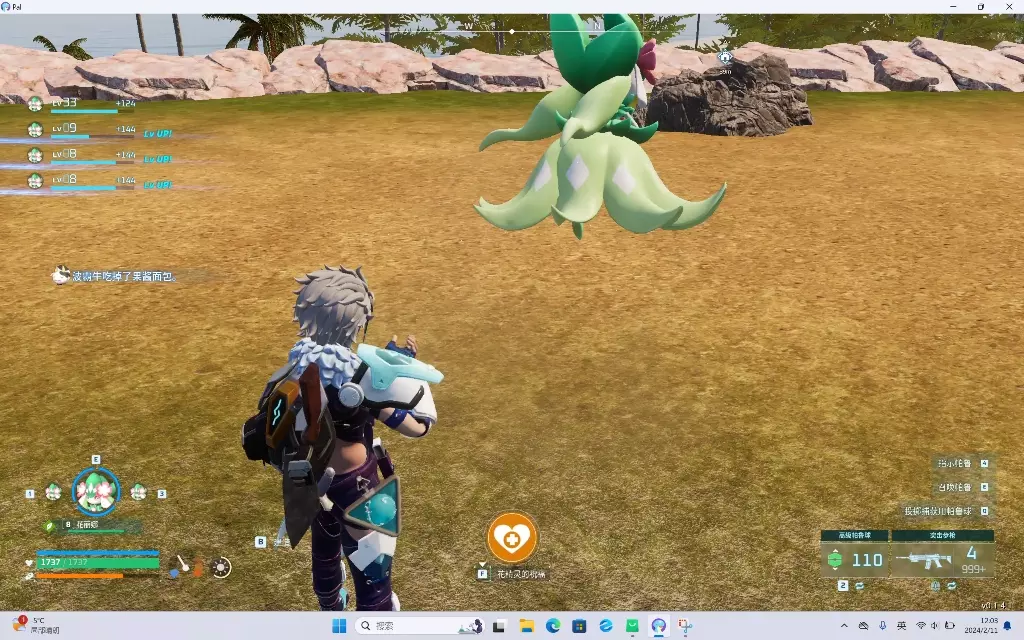Viewport: 1024px width, 640px height.
Task: Click the notification bell in the tray
Action: (x=1008, y=626)
